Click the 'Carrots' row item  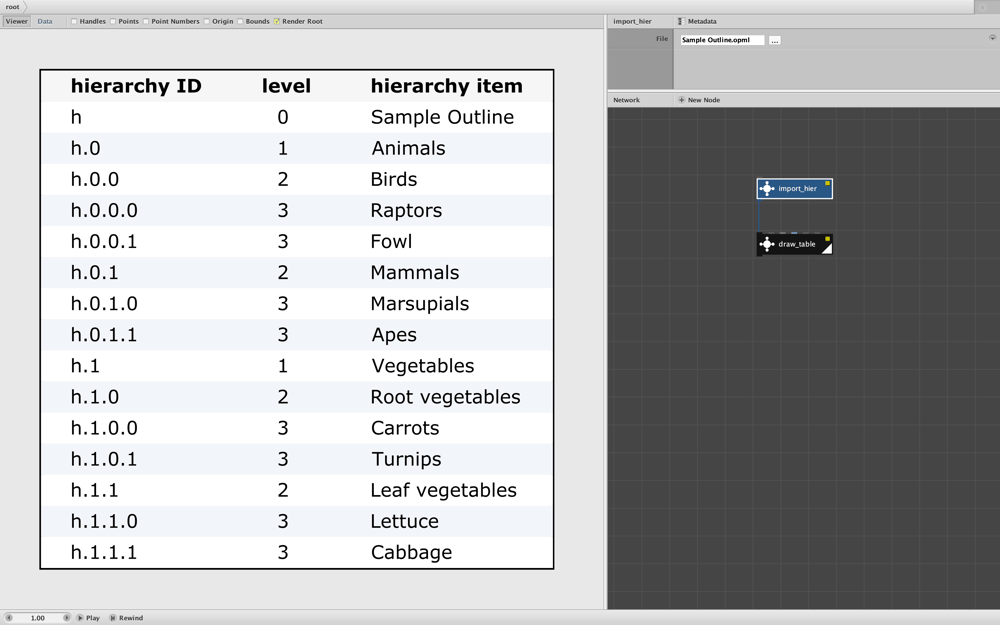(x=405, y=429)
